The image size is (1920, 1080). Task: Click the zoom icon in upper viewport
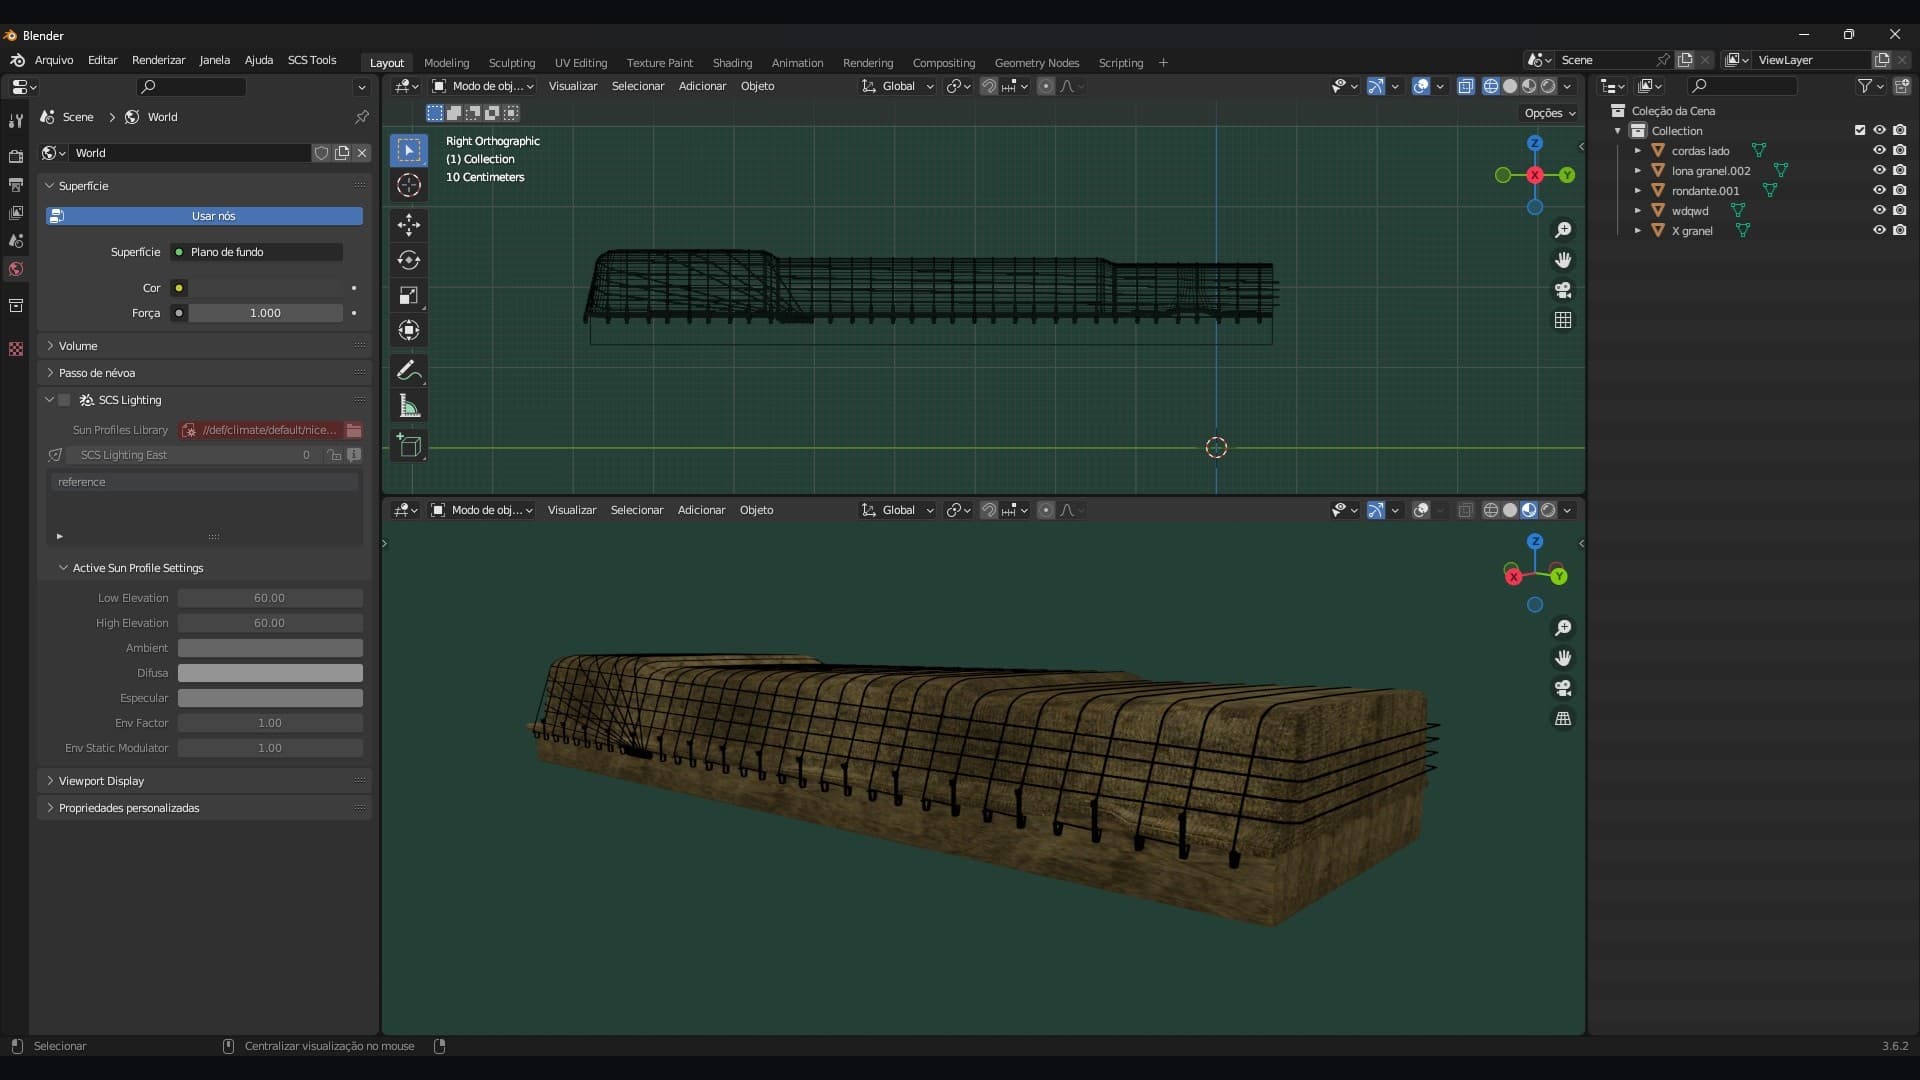[1563, 230]
